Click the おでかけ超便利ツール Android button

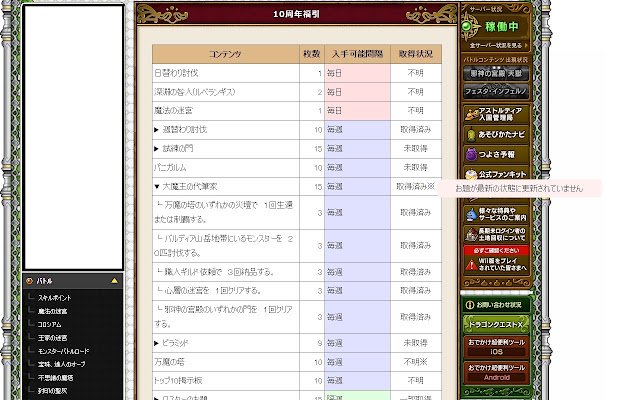pyautogui.click(x=496, y=372)
